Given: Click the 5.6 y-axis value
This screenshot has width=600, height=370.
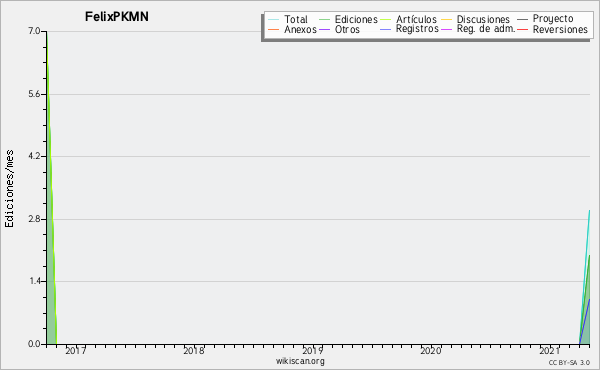Looking at the screenshot, I should coord(34,94).
